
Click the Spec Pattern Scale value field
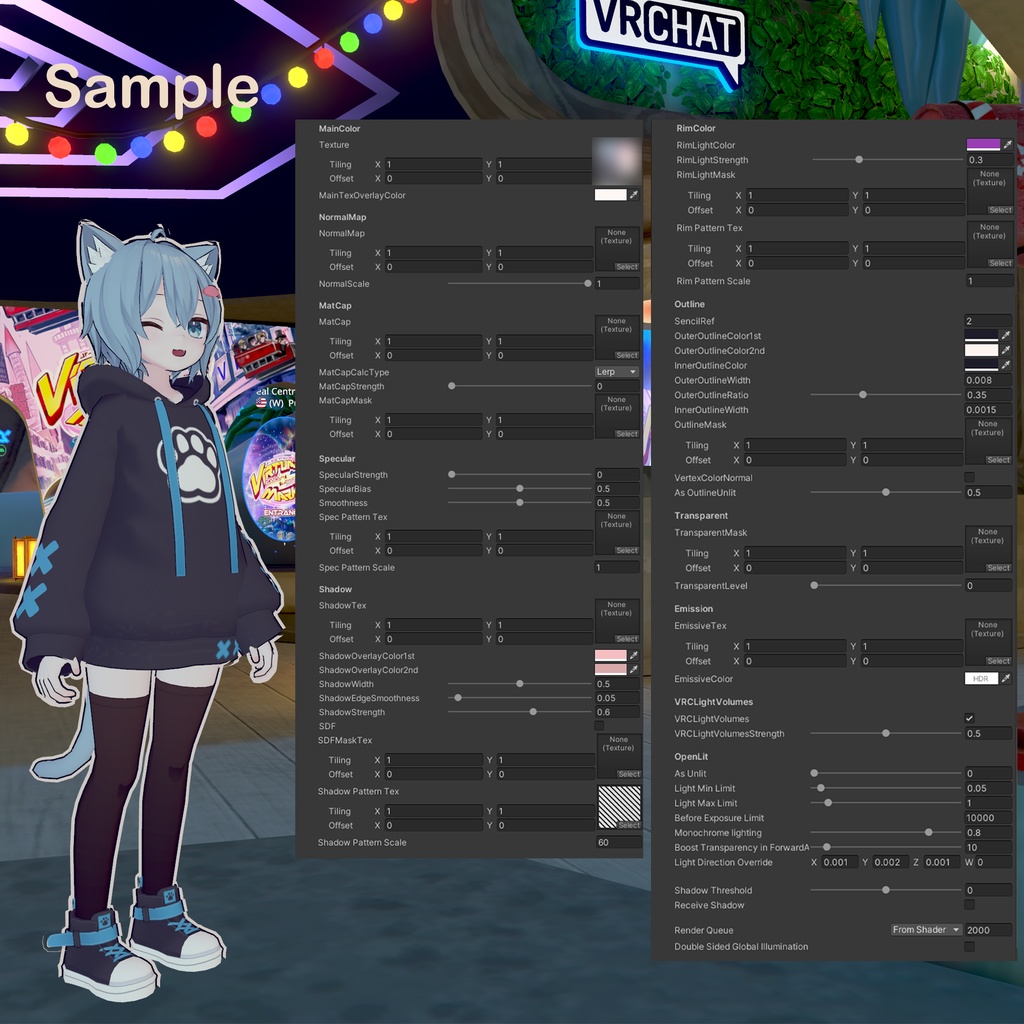(617, 568)
